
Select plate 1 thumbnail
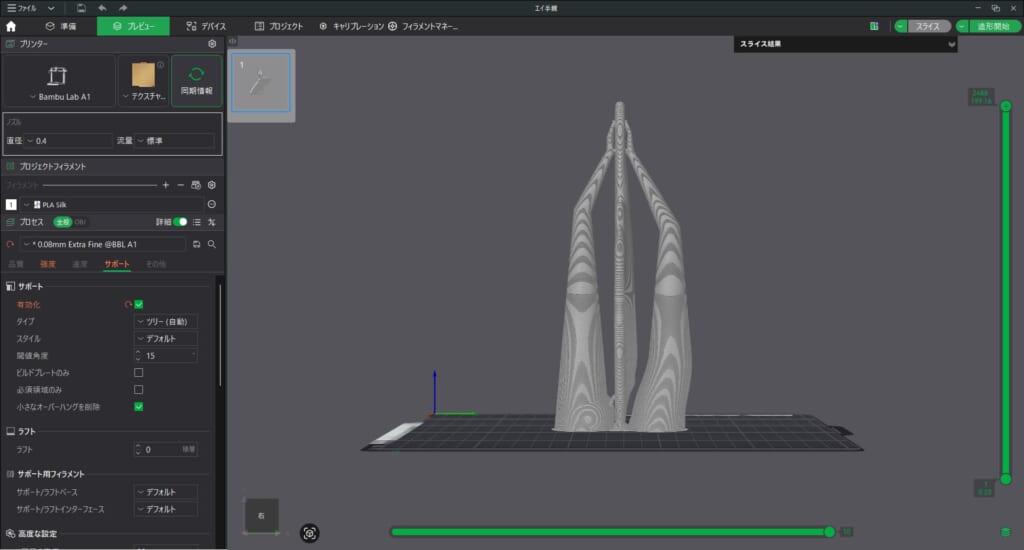tap(261, 84)
